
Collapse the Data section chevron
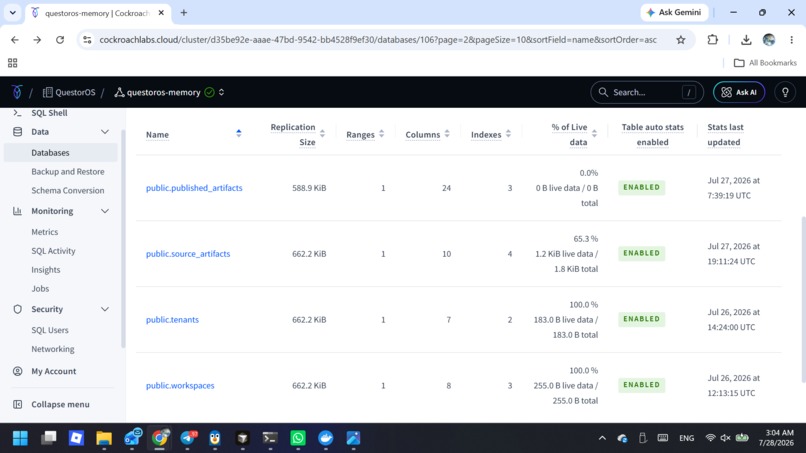point(105,132)
